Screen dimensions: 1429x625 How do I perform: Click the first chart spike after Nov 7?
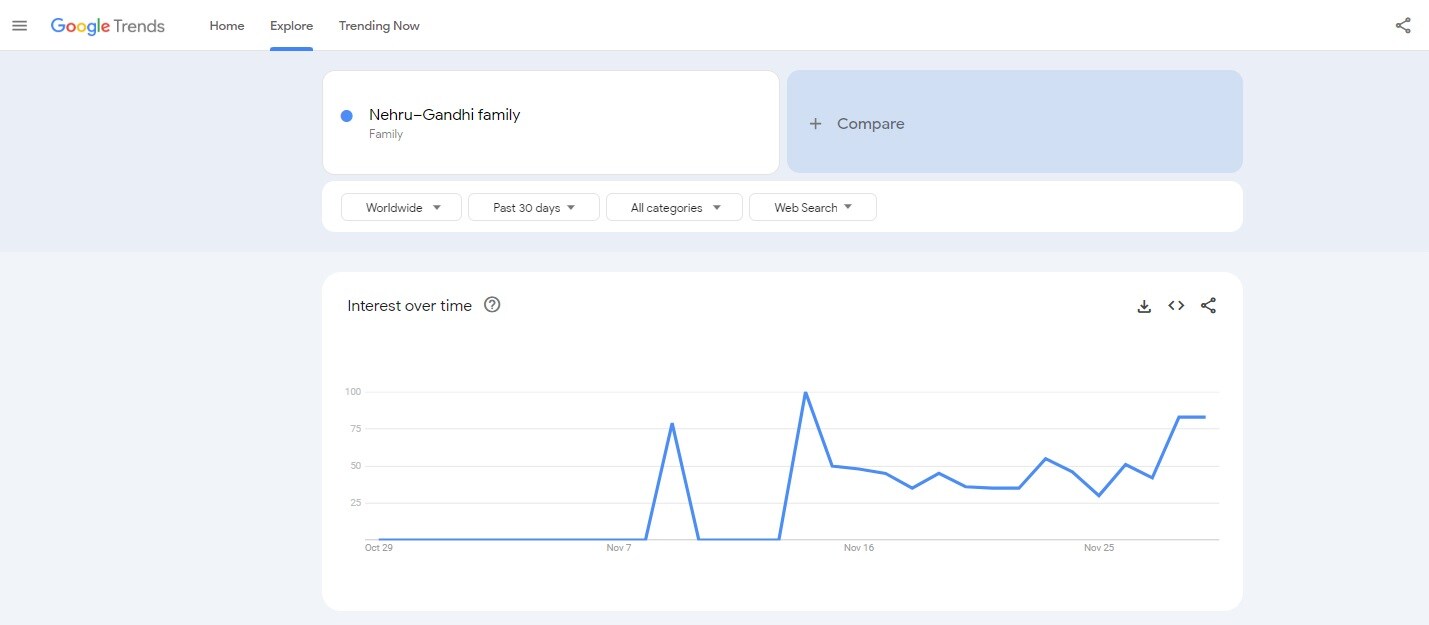(x=672, y=424)
